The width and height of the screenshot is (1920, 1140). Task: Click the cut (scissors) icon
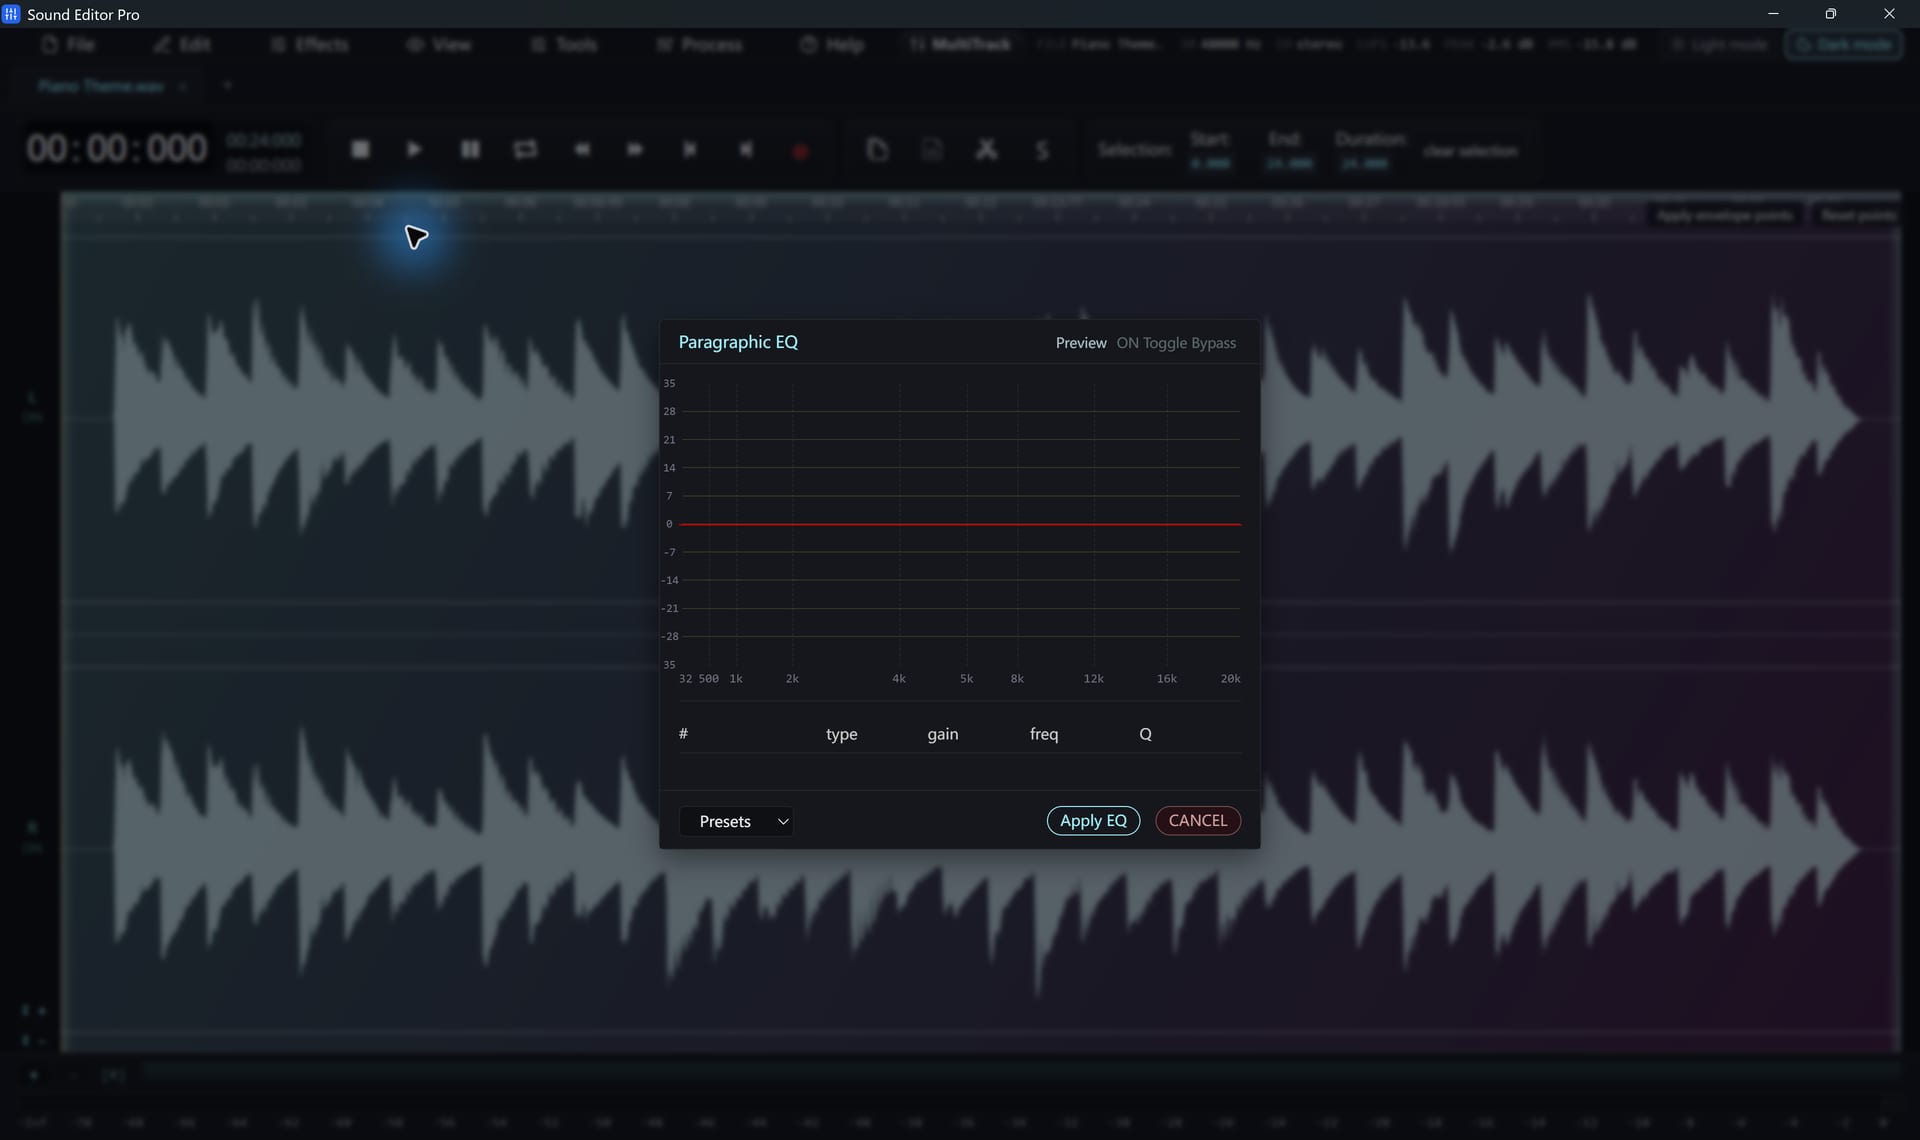click(x=986, y=149)
